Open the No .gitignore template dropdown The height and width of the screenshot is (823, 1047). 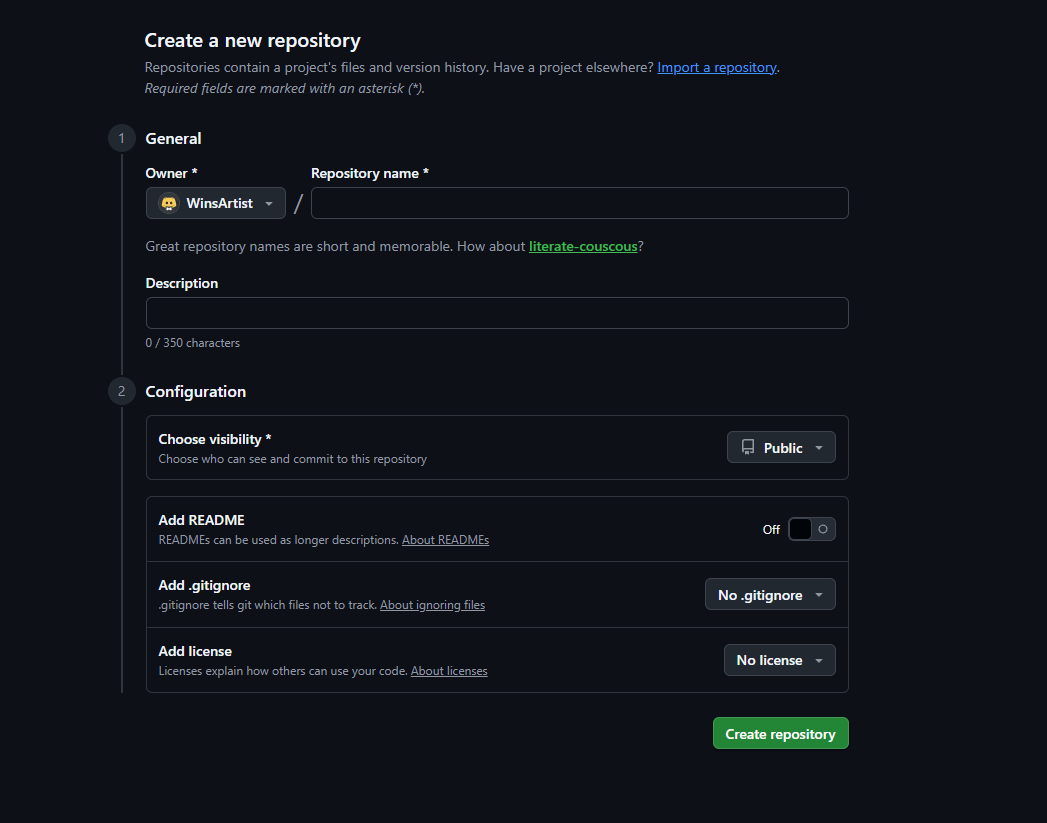(x=769, y=595)
